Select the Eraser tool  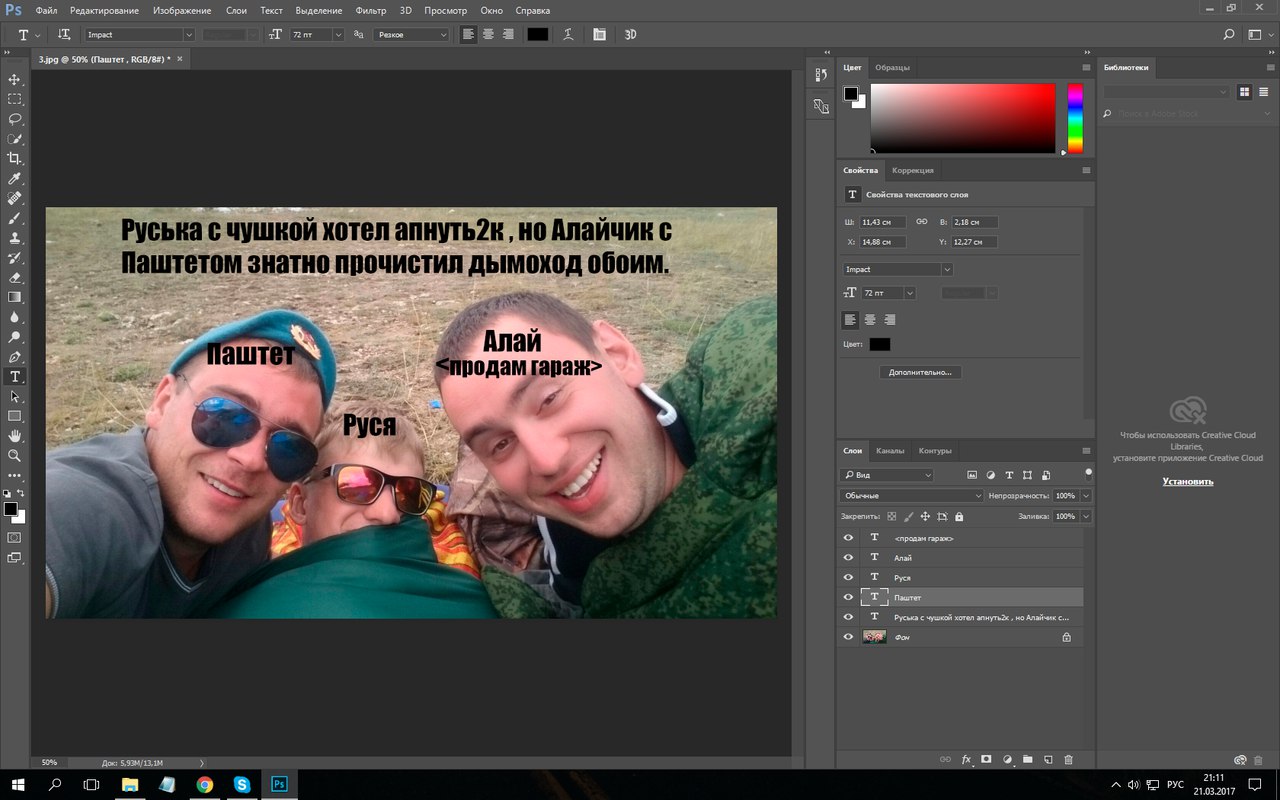point(15,278)
